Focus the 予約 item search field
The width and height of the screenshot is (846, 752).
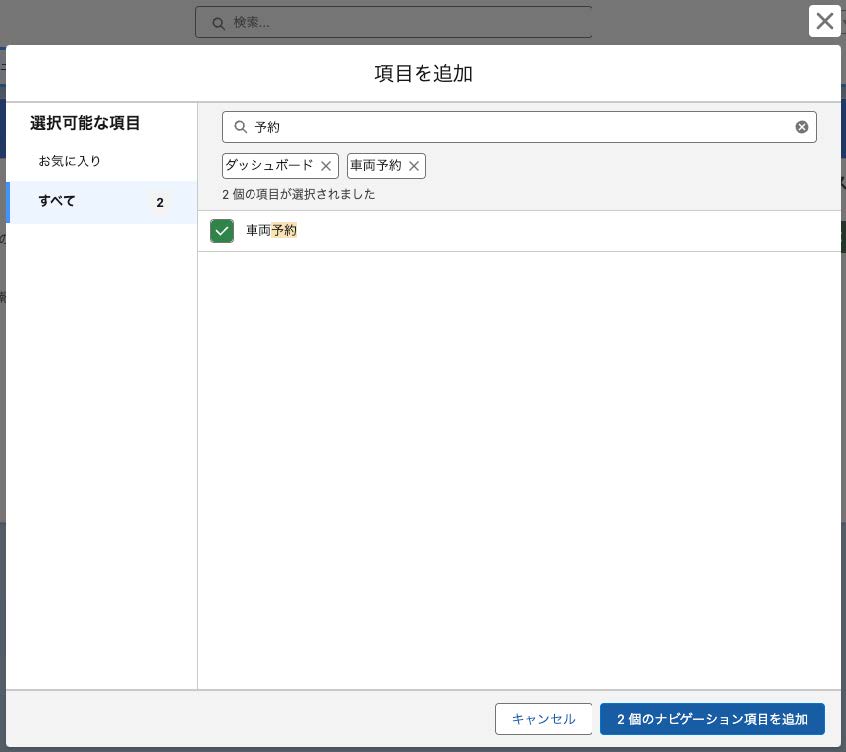coord(519,127)
